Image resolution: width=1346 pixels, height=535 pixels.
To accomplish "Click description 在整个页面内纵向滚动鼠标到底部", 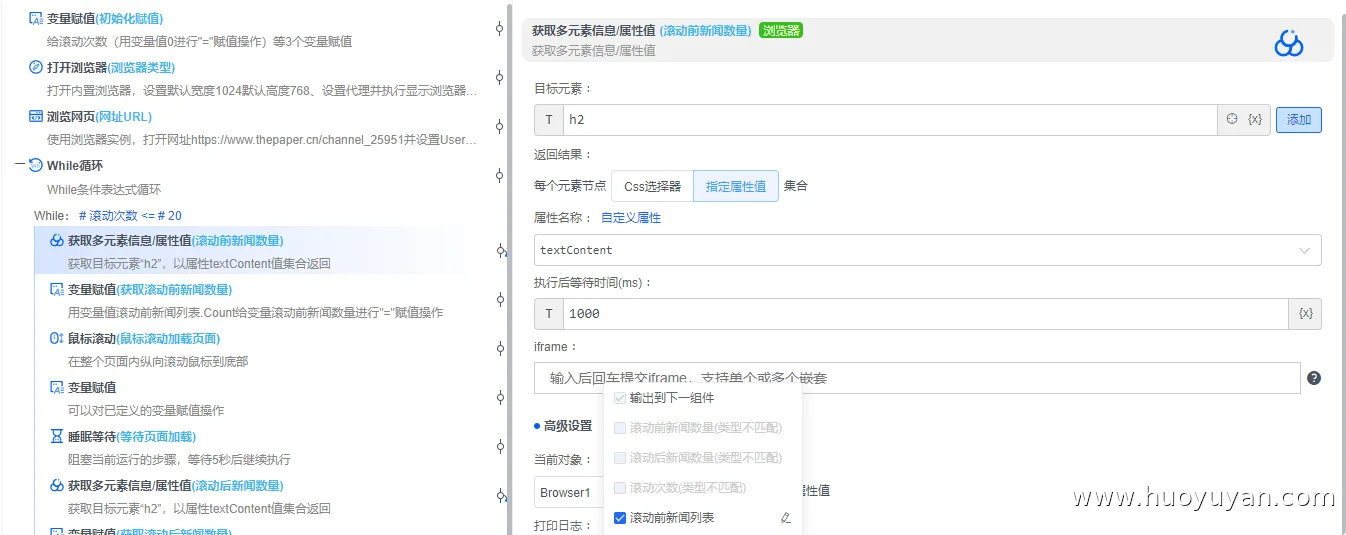I will coord(158,361).
